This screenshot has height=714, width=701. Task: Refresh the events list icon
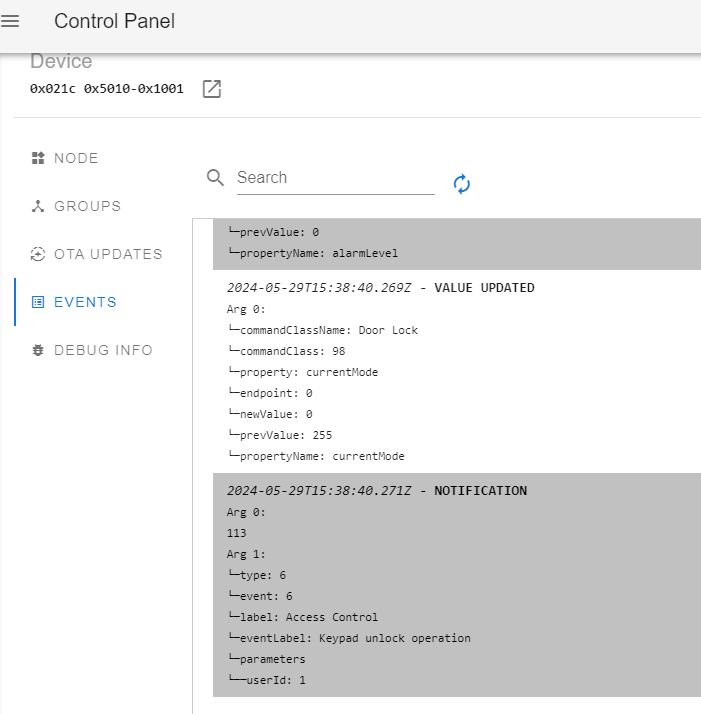click(x=461, y=184)
